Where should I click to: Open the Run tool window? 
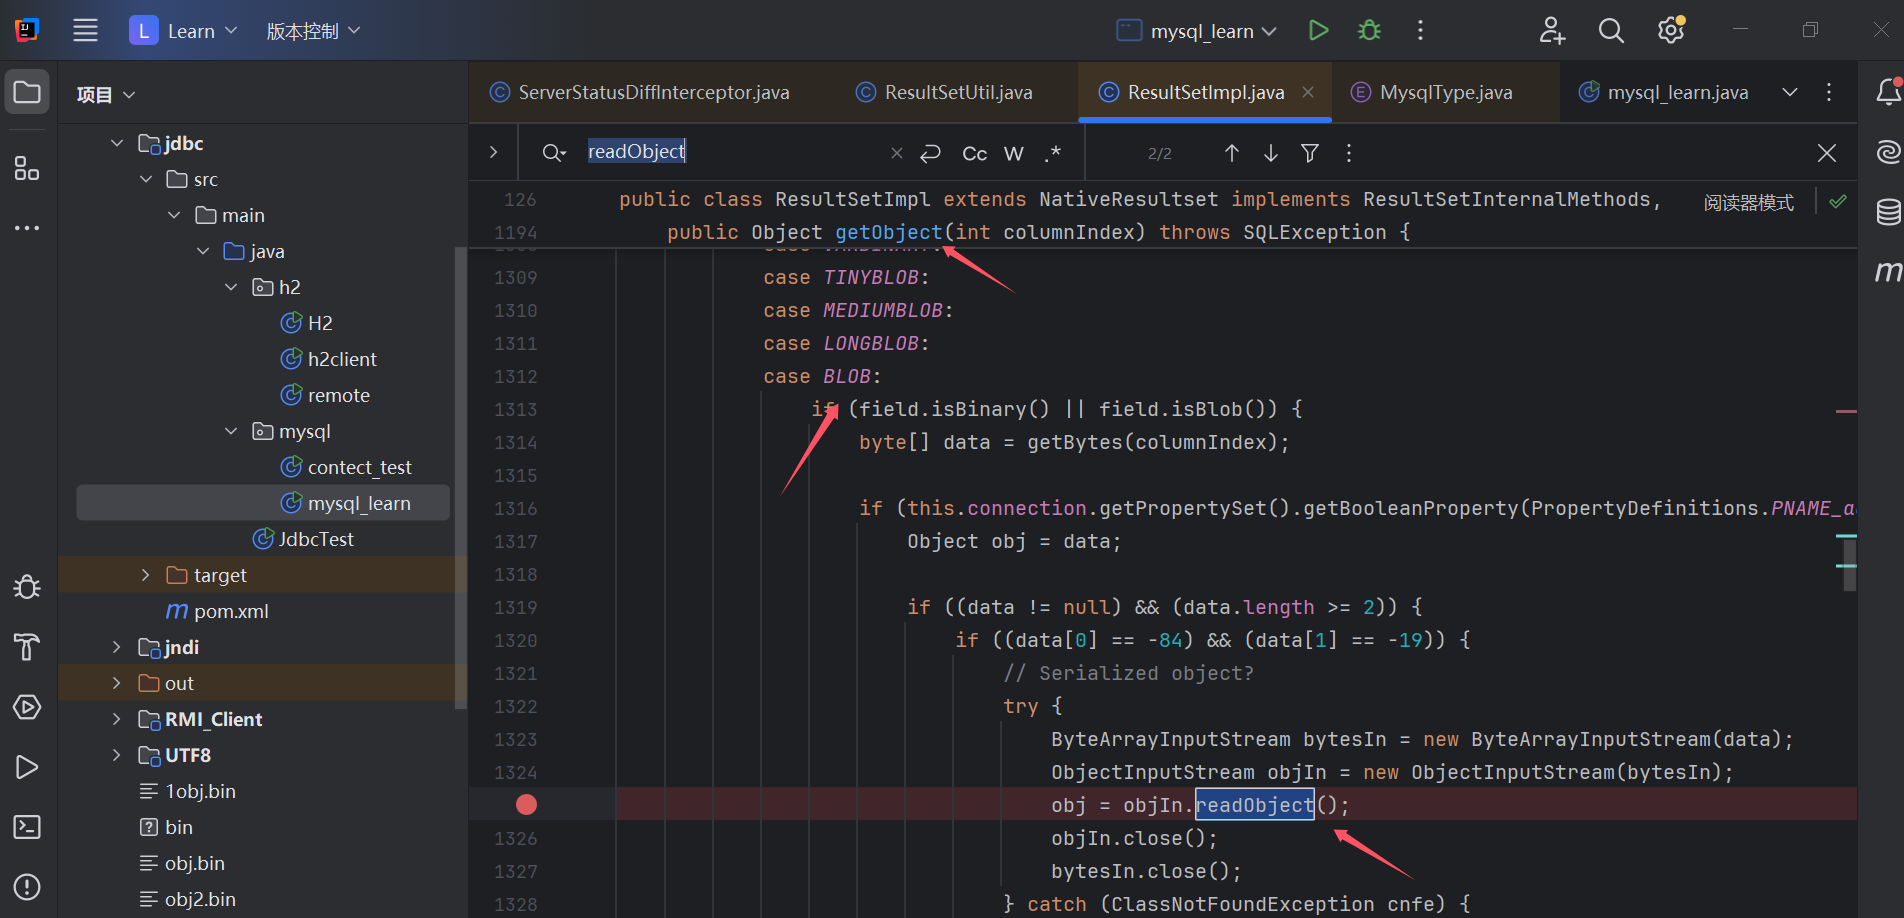click(27, 767)
